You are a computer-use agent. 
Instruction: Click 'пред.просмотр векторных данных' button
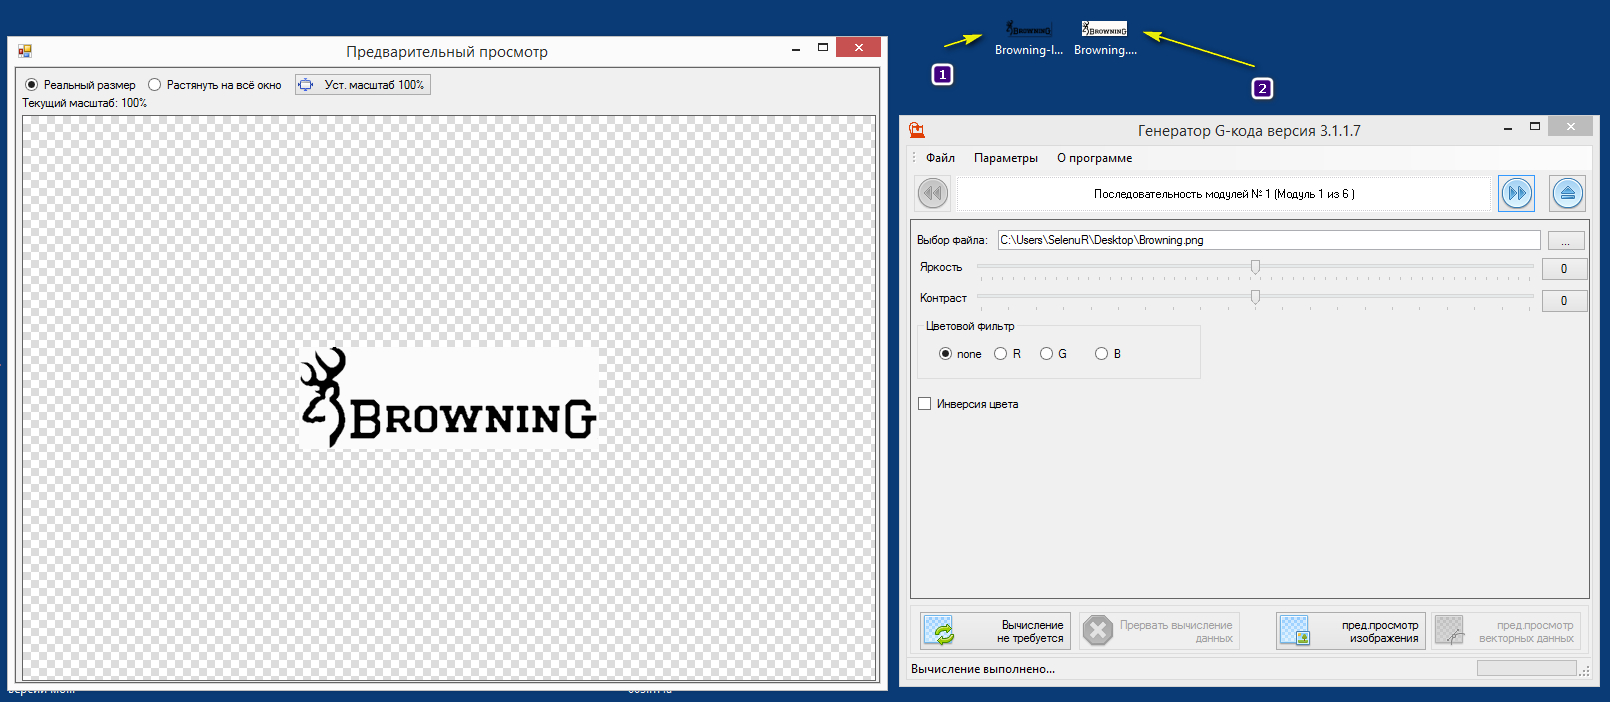pyautogui.click(x=1506, y=631)
